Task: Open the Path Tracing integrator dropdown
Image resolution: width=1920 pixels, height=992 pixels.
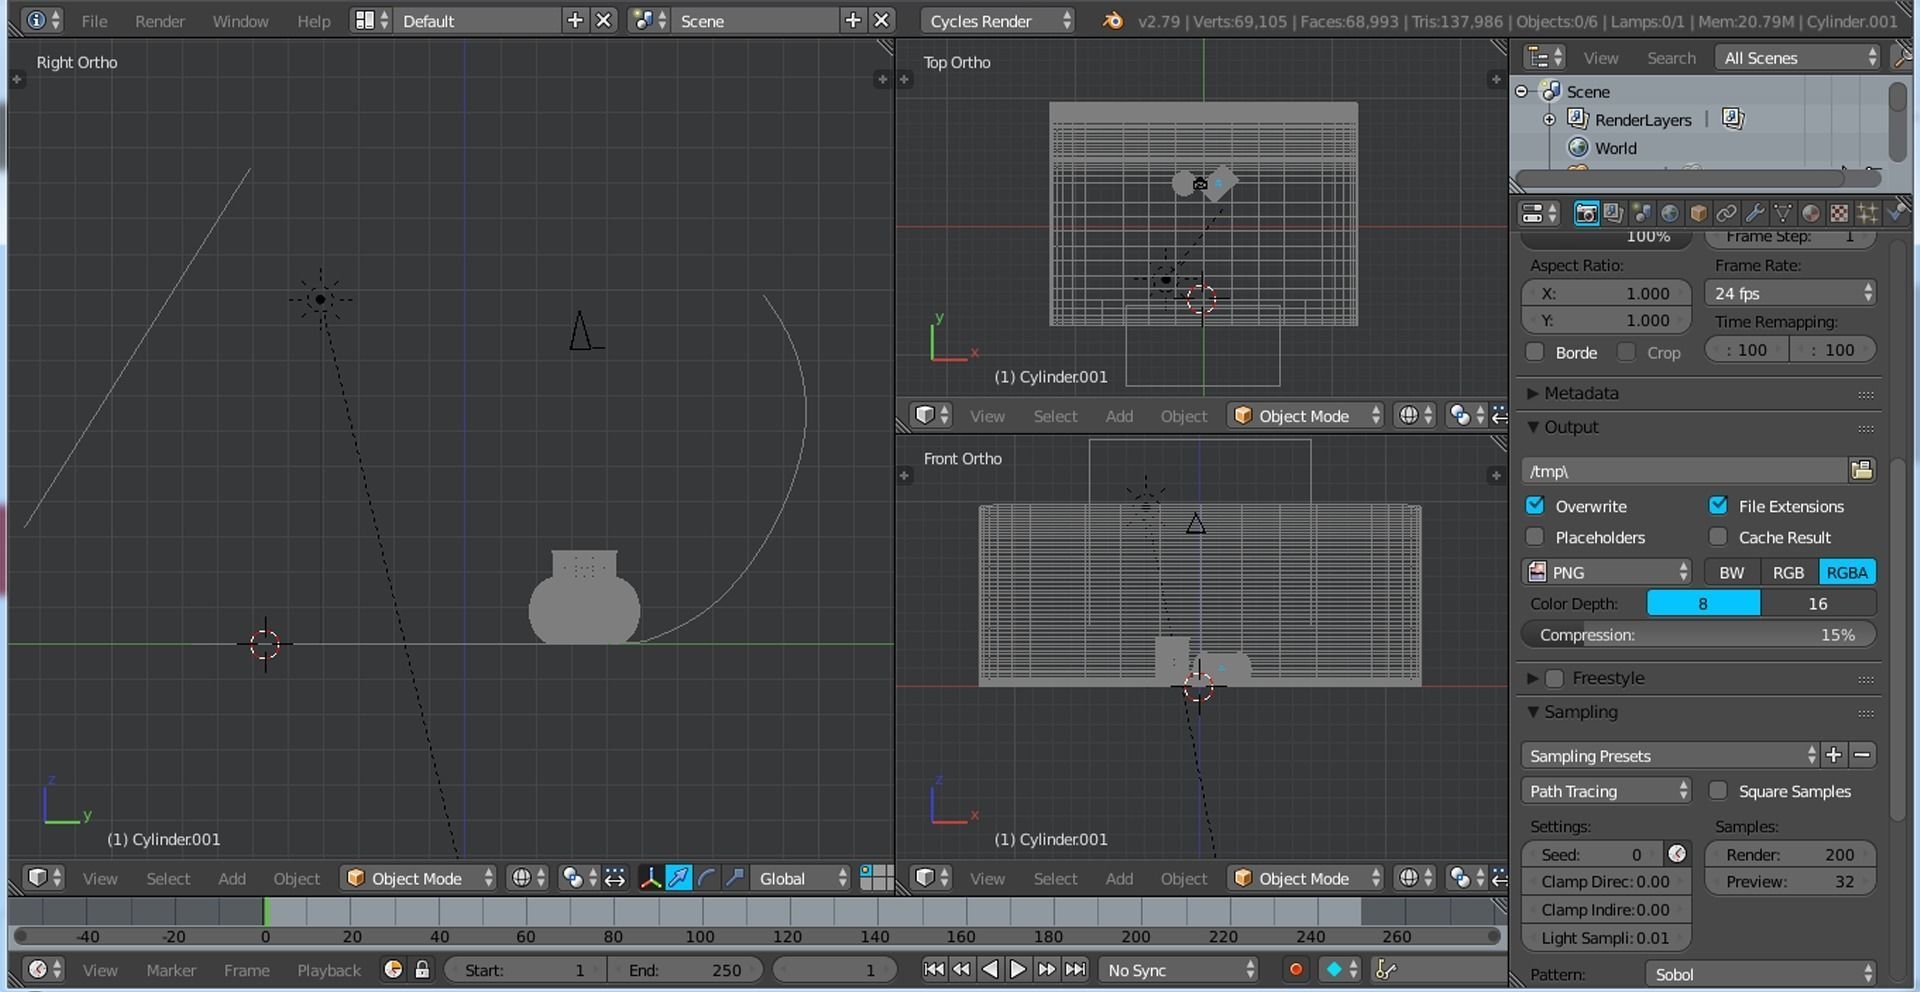Action: tap(1606, 791)
